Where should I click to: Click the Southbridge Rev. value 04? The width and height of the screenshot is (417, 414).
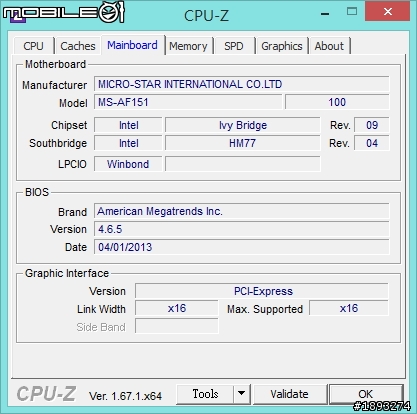[x=372, y=143]
